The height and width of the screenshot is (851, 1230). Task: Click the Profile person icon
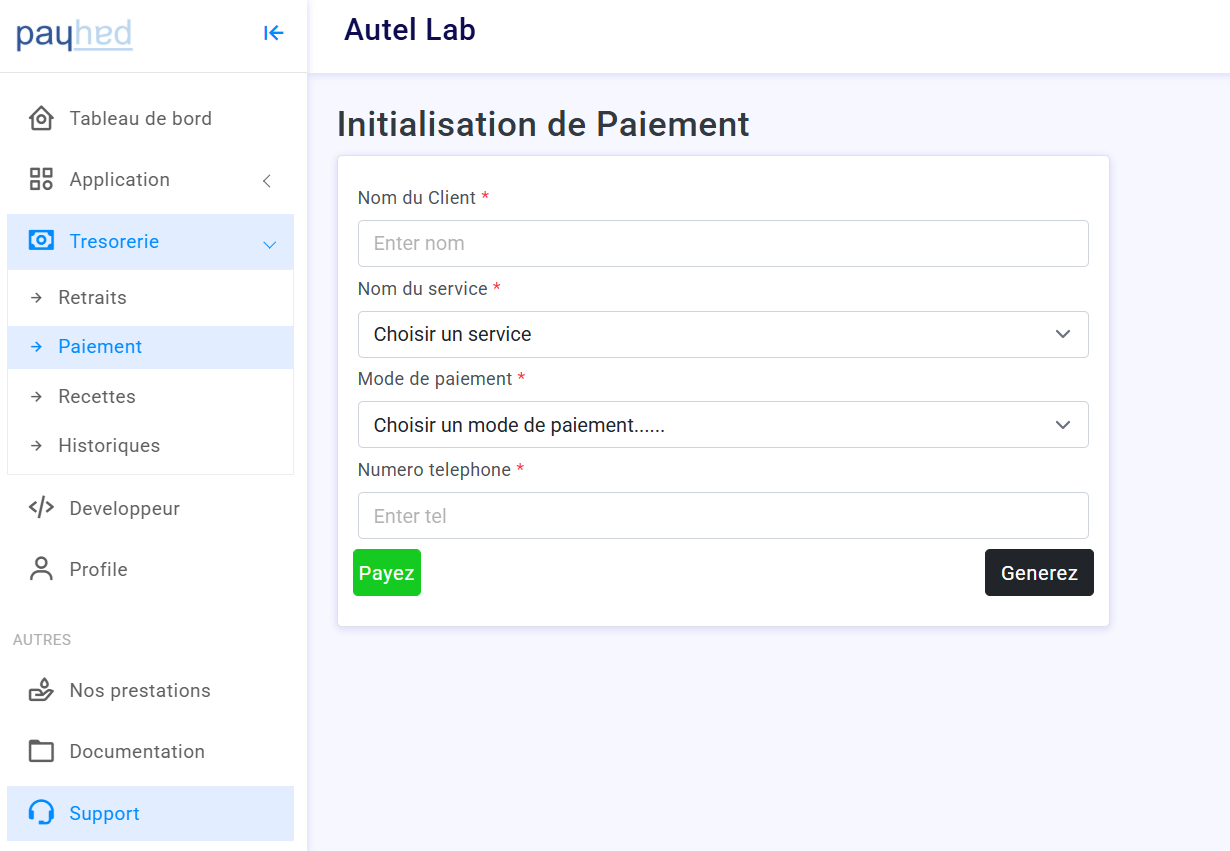[x=40, y=568]
